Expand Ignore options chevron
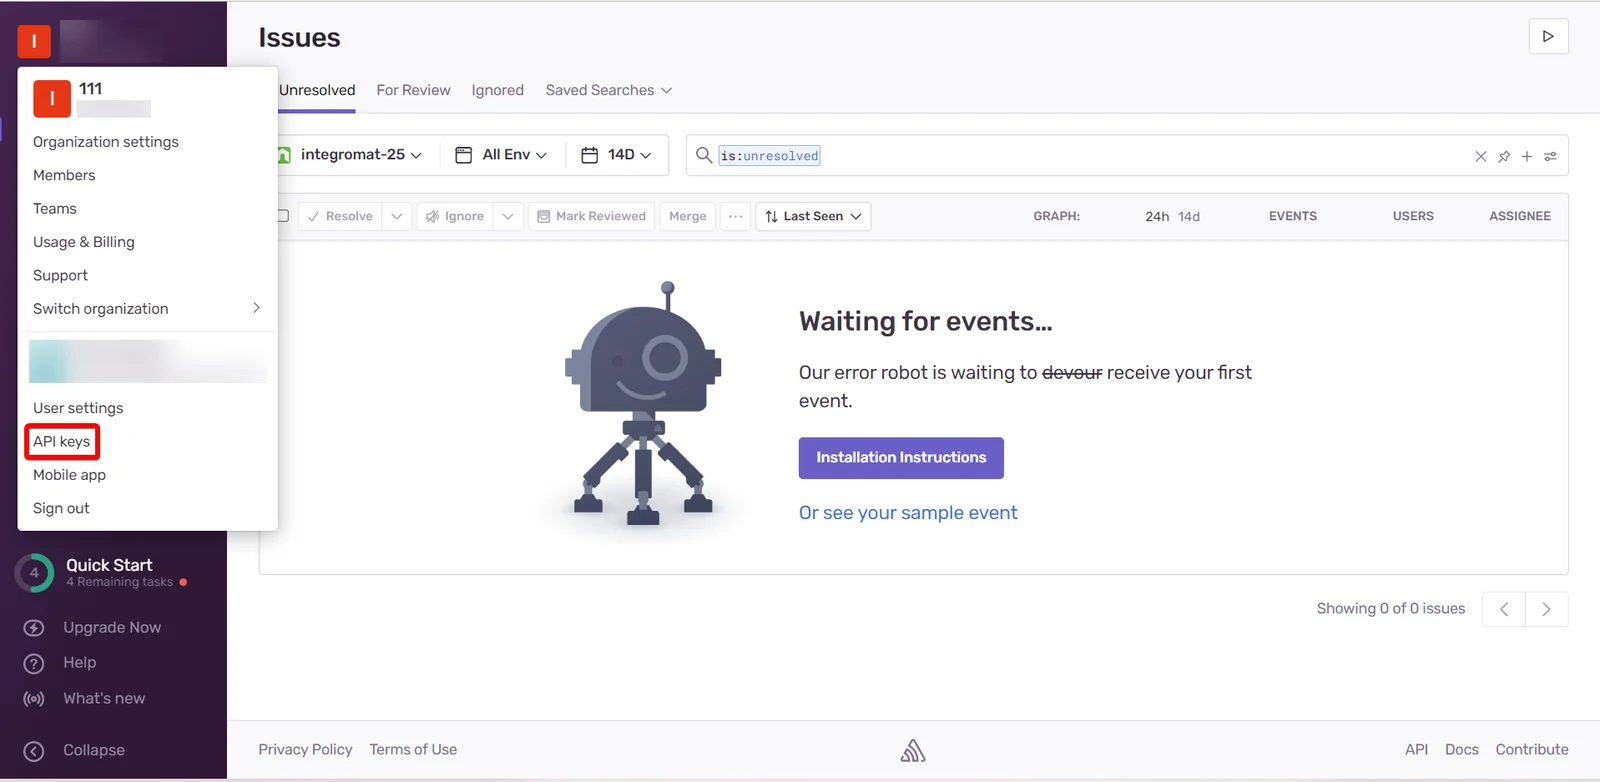1600x782 pixels. tap(508, 216)
